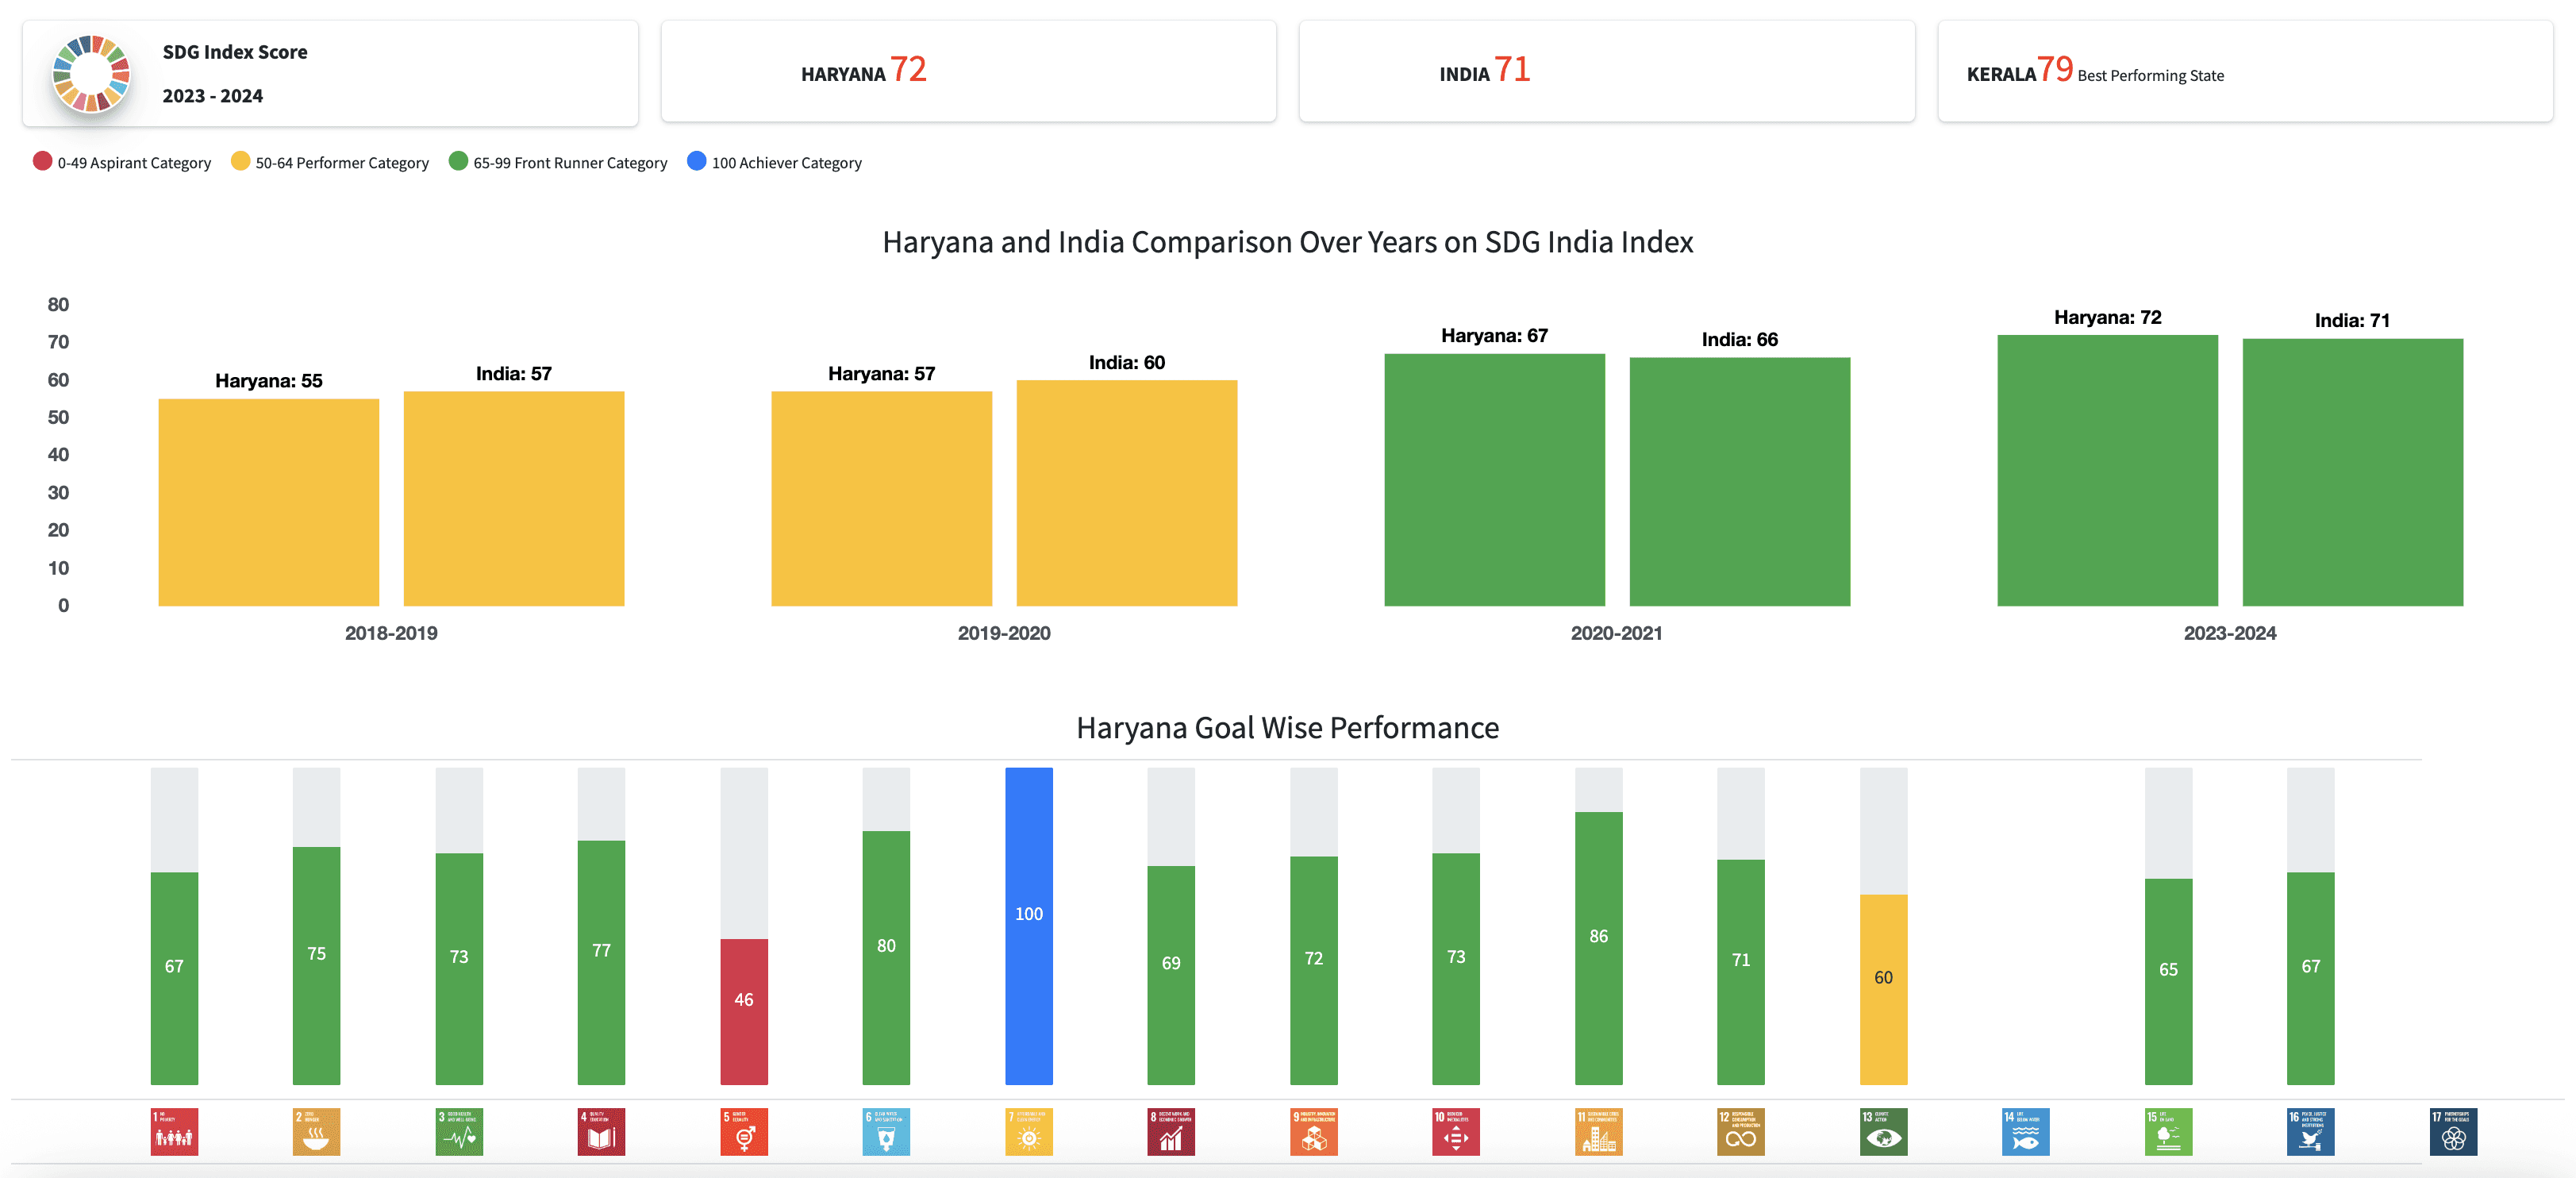Viewport: 2576px width, 1178px height.
Task: Click the INDIA 71 score card
Action: pyautogui.click(x=1606, y=71)
